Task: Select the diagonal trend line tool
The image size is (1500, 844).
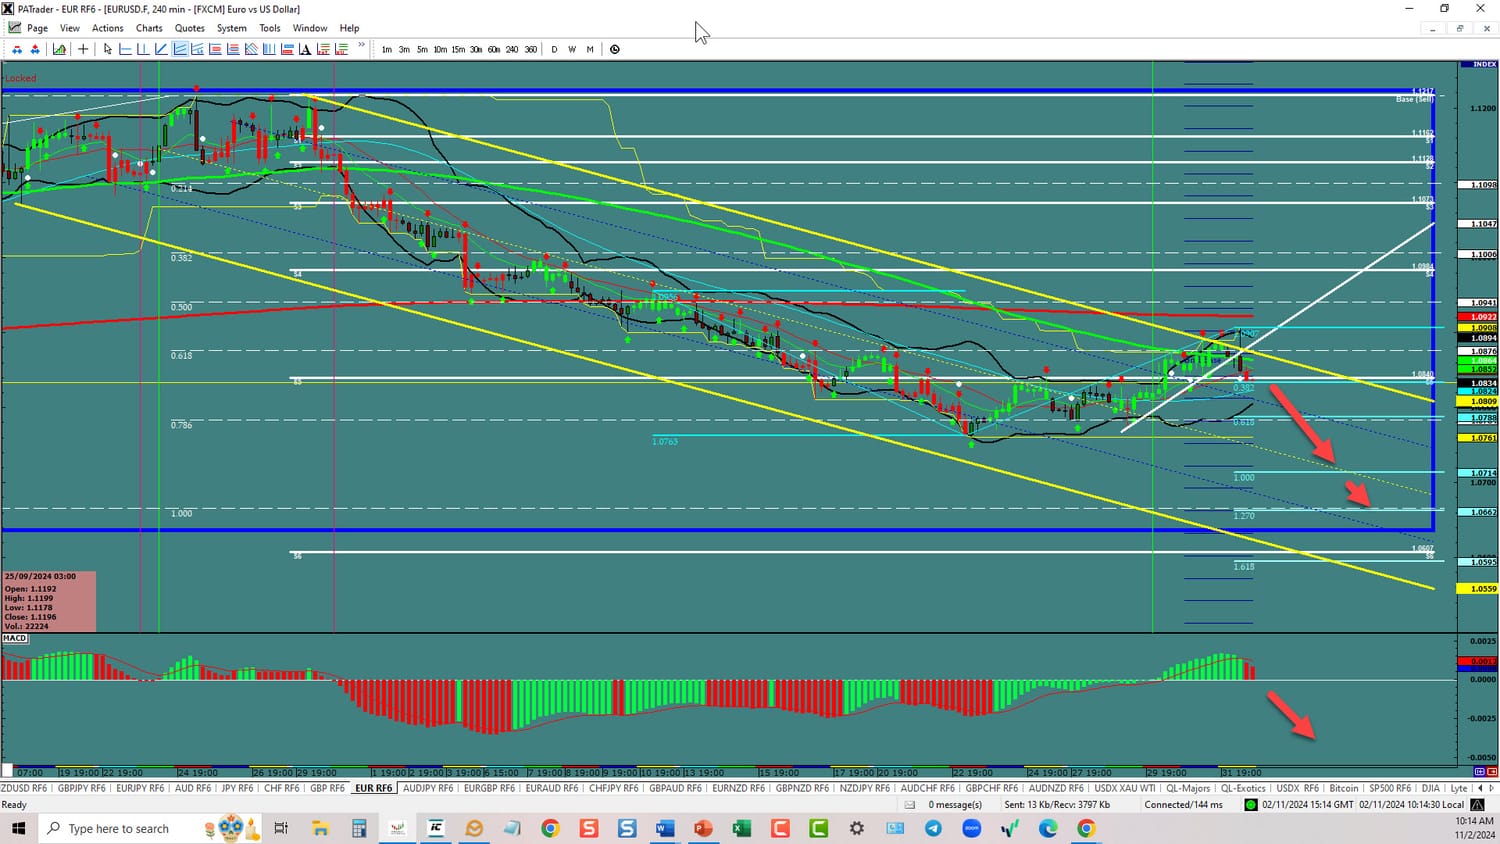Action: [x=162, y=49]
